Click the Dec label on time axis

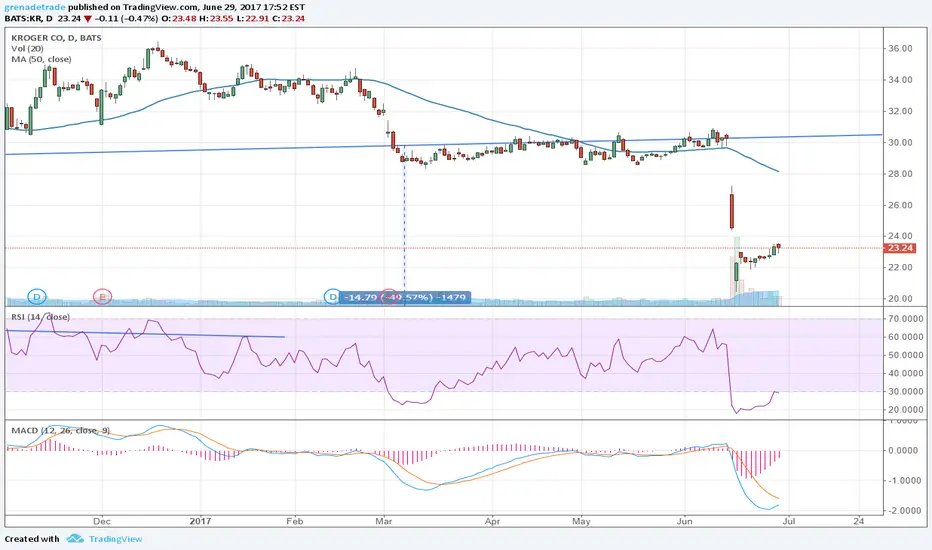pyautogui.click(x=102, y=521)
